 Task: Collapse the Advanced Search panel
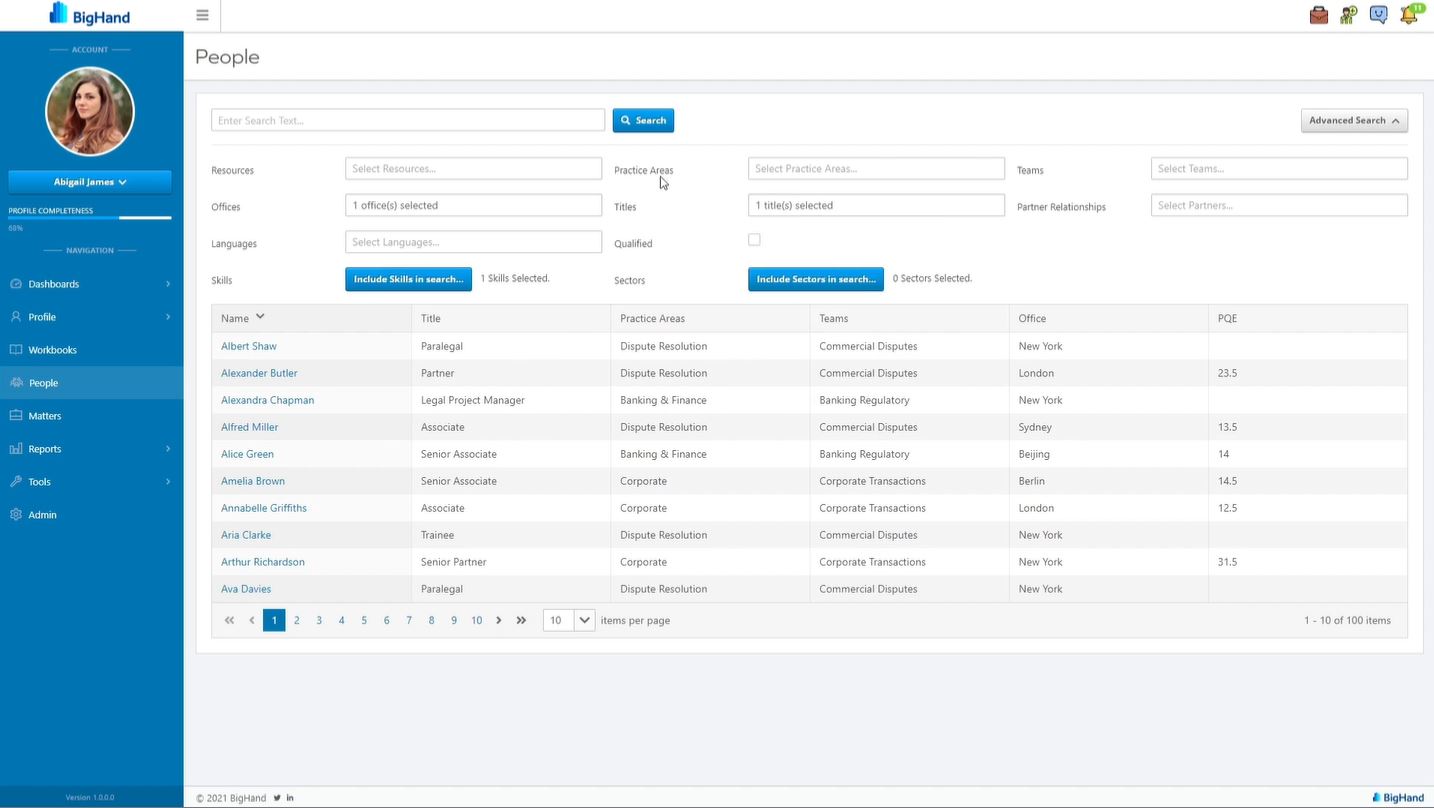[1353, 120]
